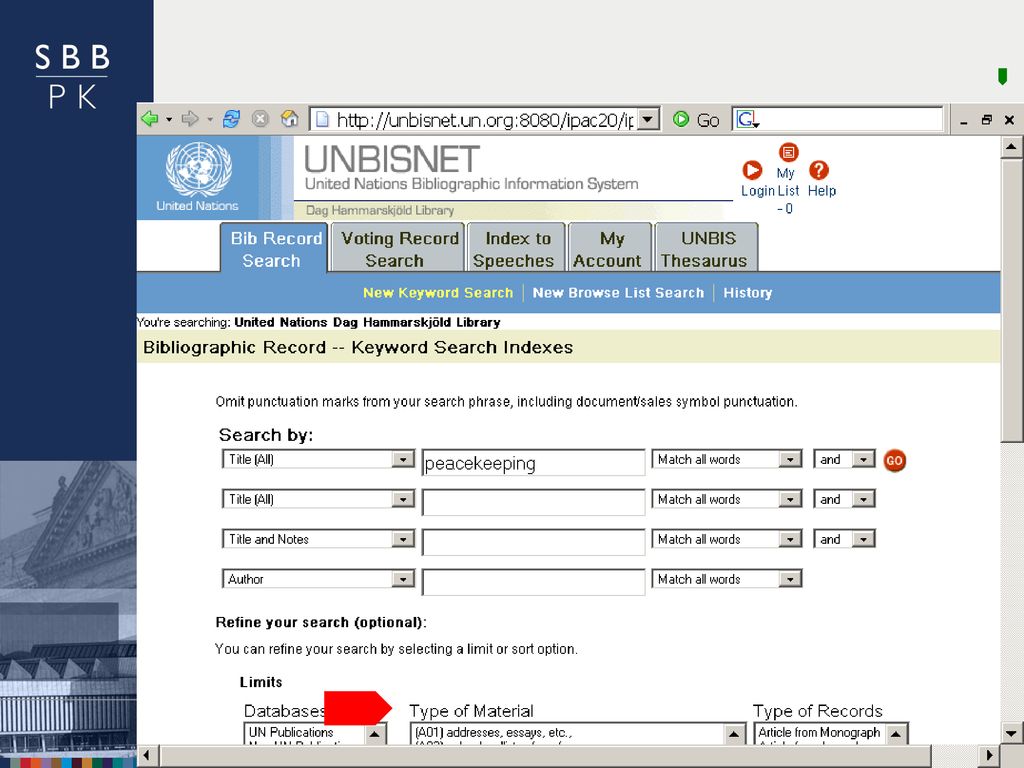Open the Author row Match all words dropdown
1024x768 pixels.
pos(790,579)
